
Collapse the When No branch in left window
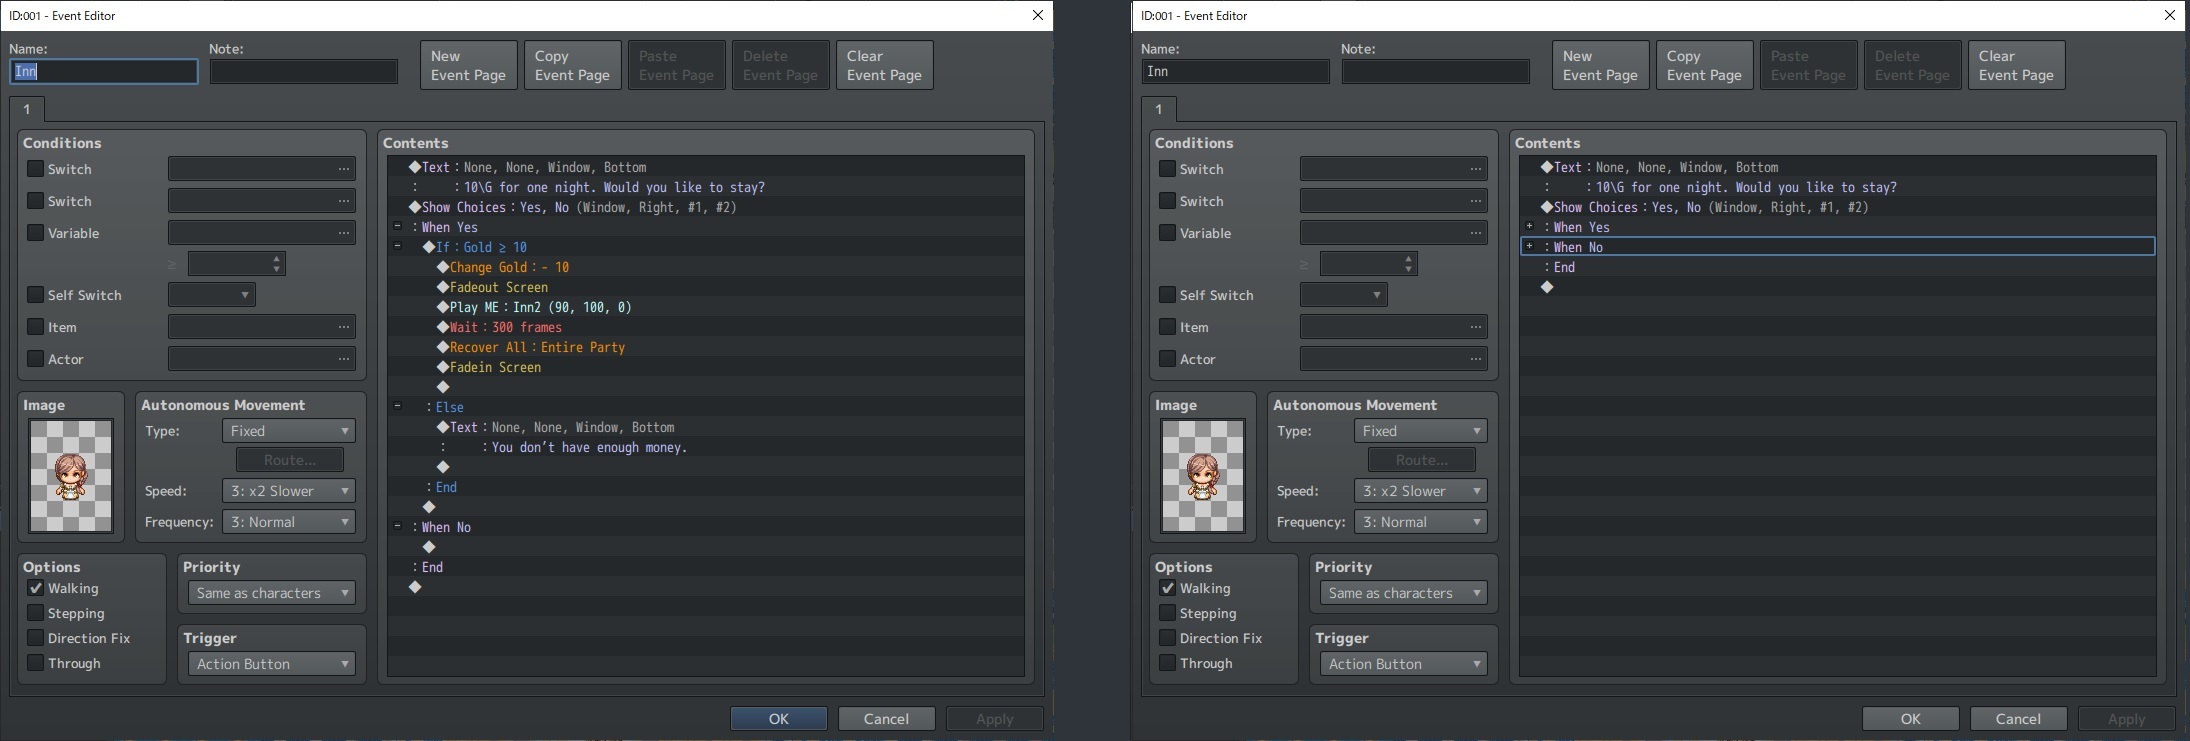(x=397, y=526)
